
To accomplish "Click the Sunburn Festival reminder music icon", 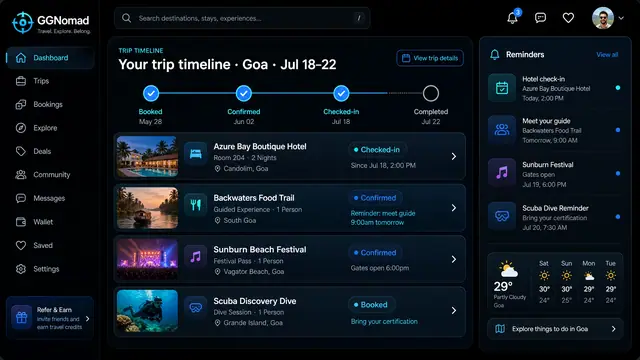I will (502, 173).
